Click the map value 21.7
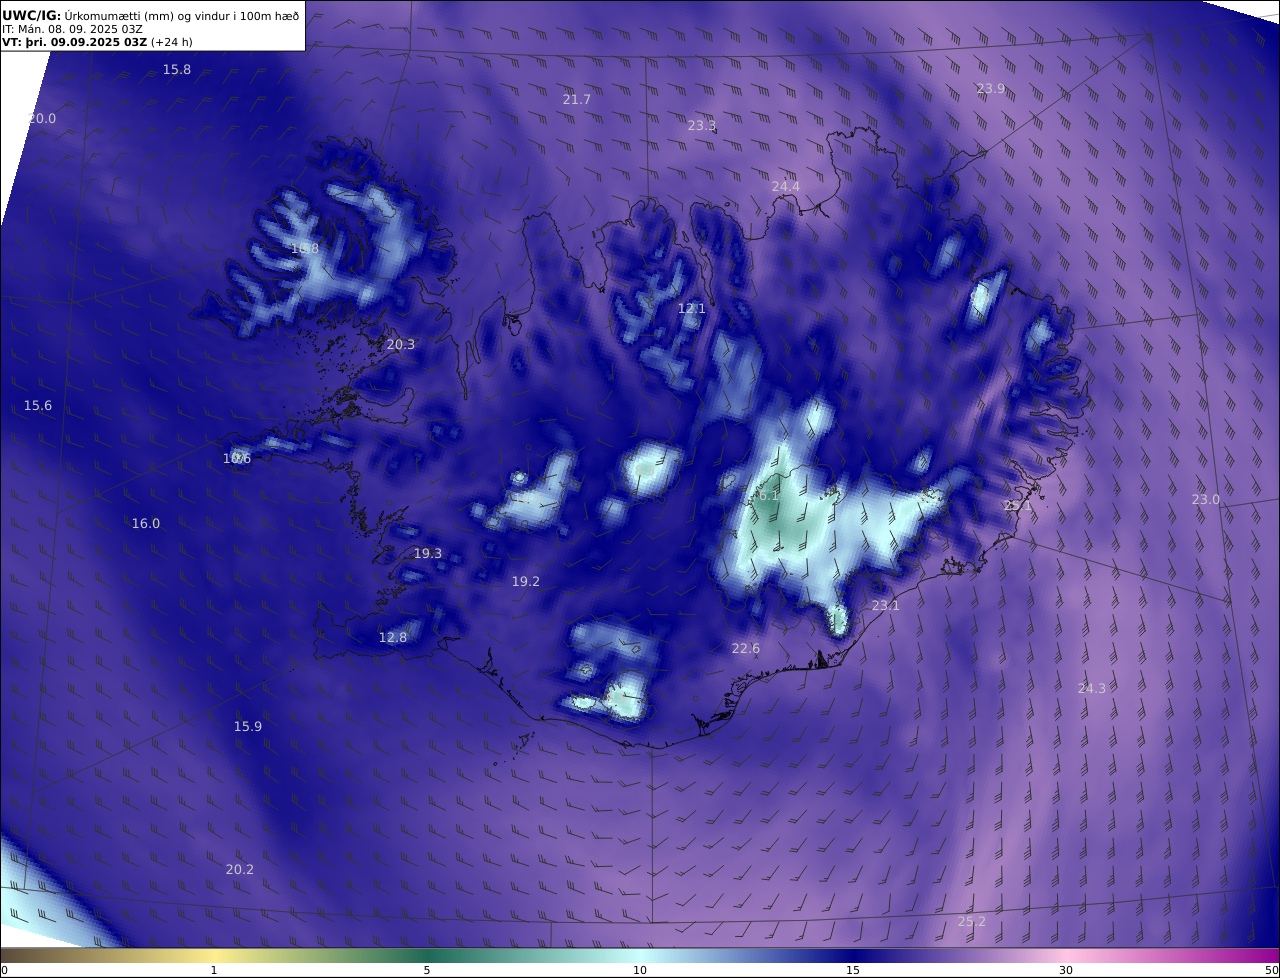The image size is (1280, 978). click(577, 100)
